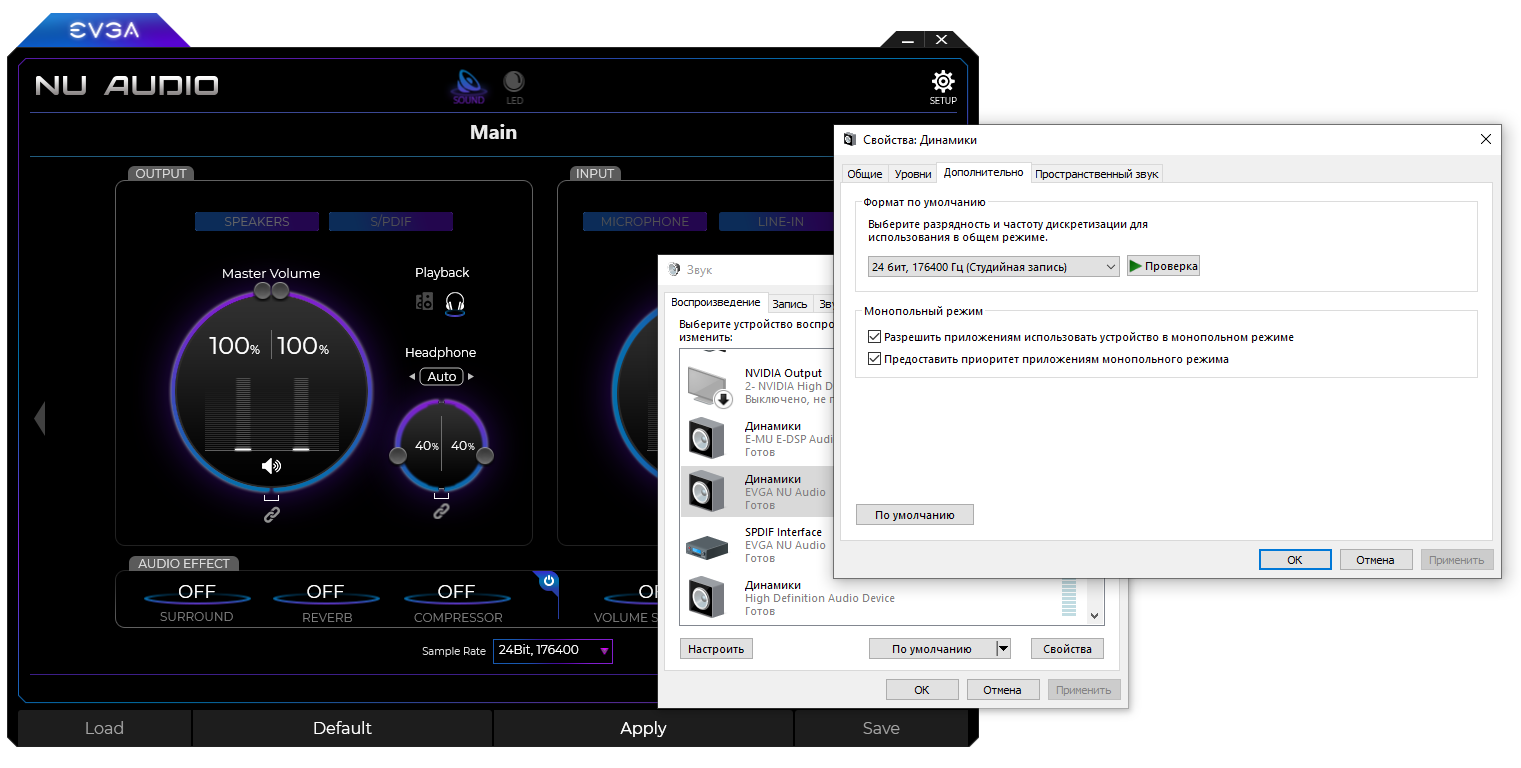Image resolution: width=1521 pixels, height=768 pixels.
Task: Open the SOUND section in NU Audio
Action: pos(468,87)
